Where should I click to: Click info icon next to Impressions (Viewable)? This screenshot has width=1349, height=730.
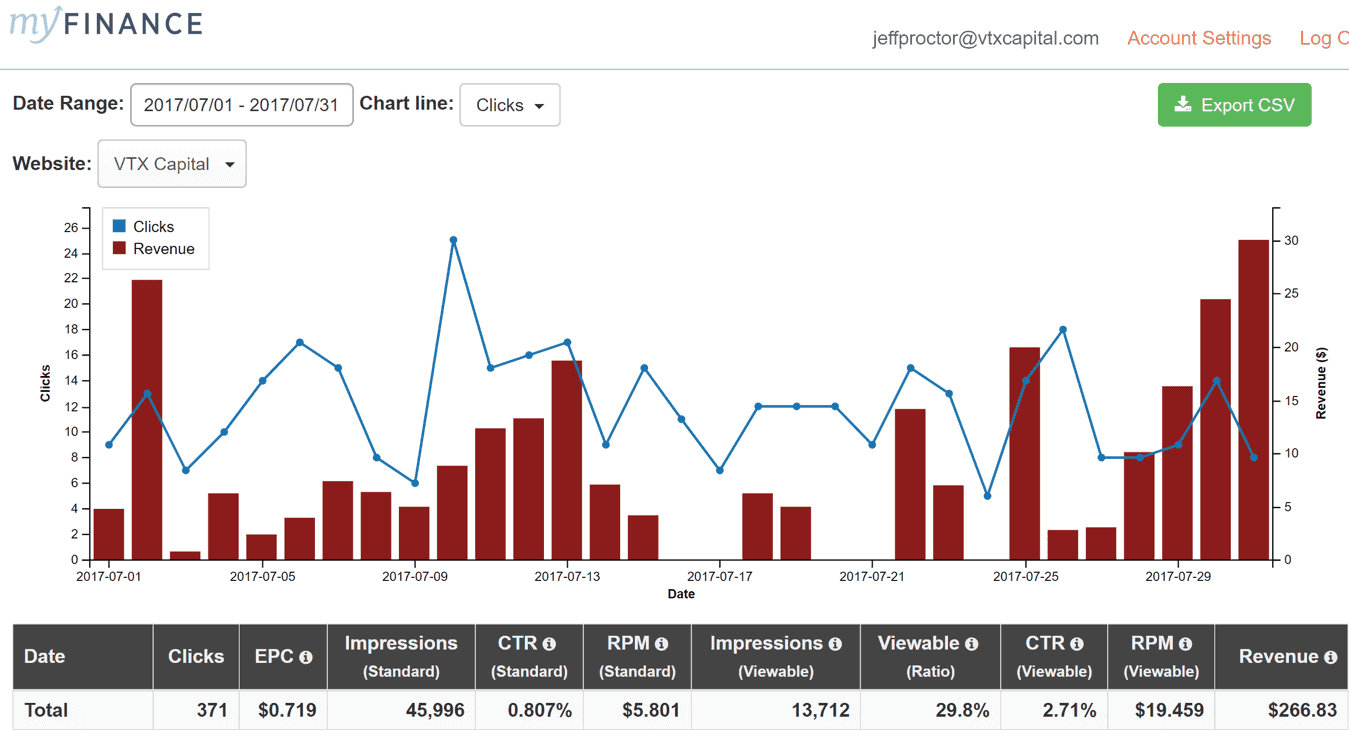point(835,645)
